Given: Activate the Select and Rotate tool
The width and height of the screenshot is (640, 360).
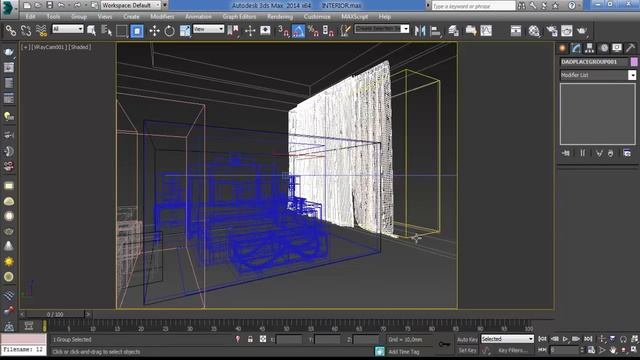Looking at the screenshot, I should [x=169, y=31].
